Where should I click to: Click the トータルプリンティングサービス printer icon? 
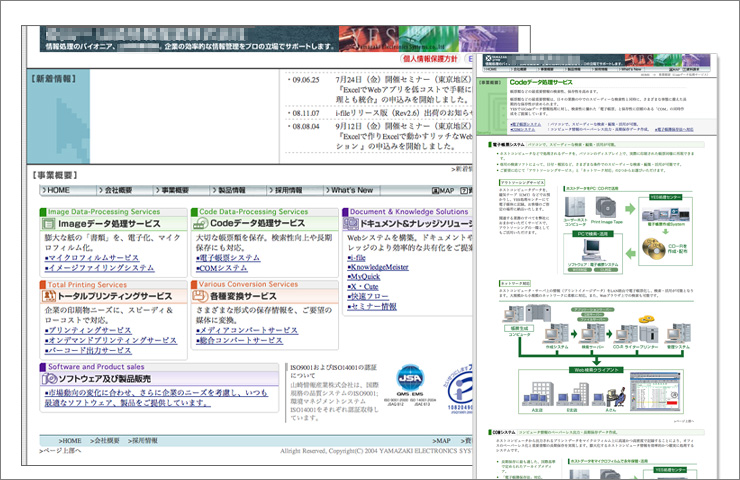pos(49,296)
